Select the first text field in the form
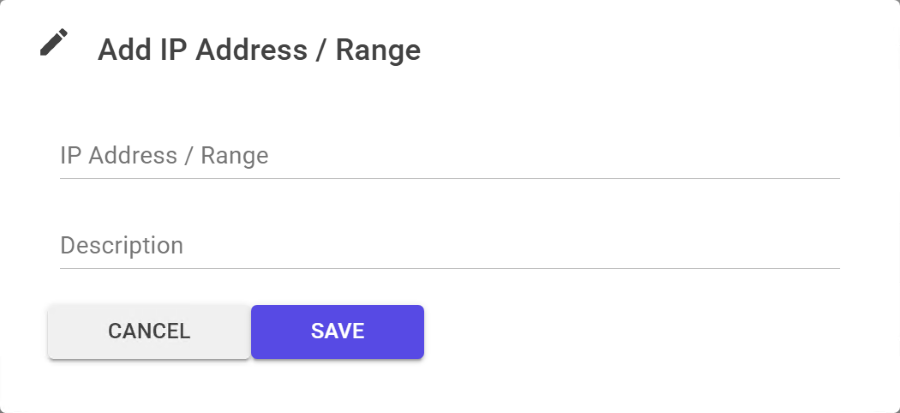Image resolution: width=900 pixels, height=413 pixels. (x=449, y=156)
